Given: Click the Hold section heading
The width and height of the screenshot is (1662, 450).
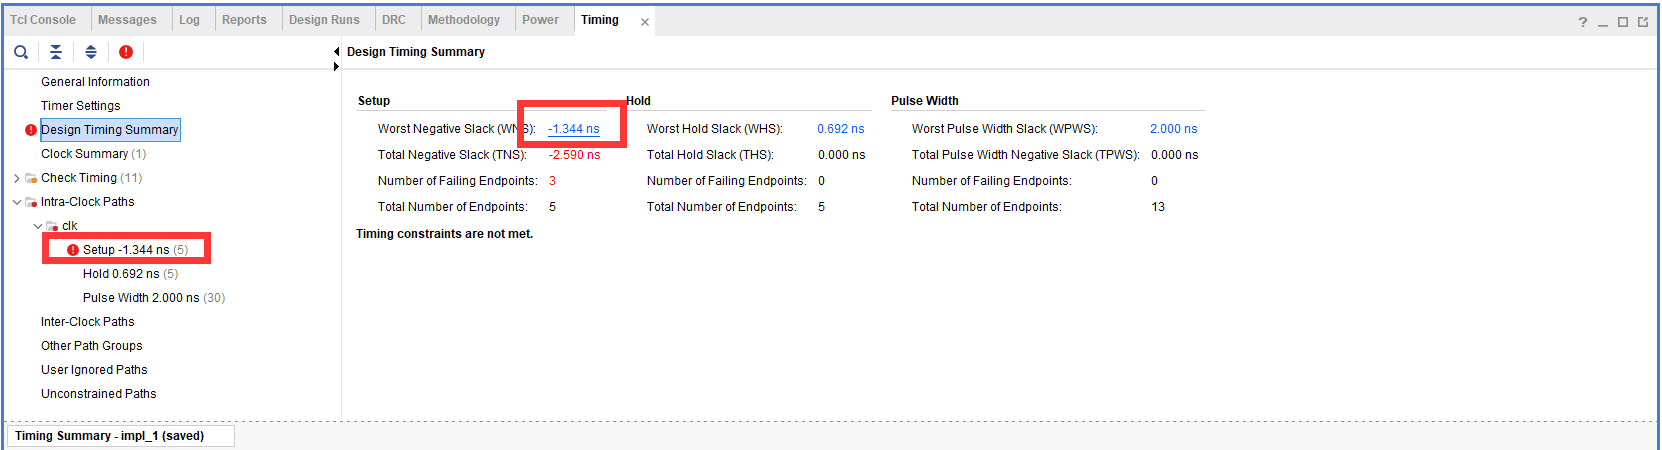Looking at the screenshot, I should 639,101.
